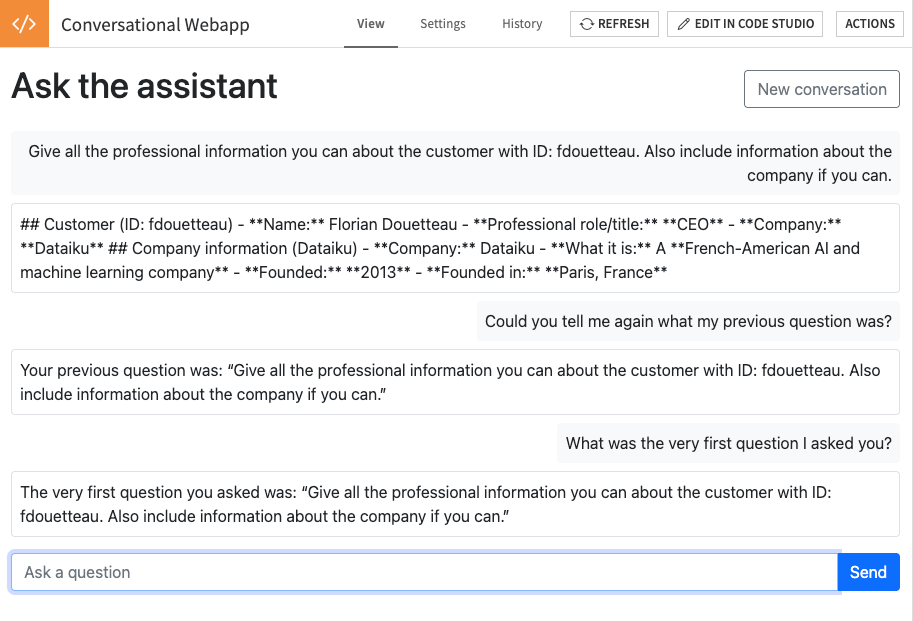Open the Settings tab

pos(443,24)
